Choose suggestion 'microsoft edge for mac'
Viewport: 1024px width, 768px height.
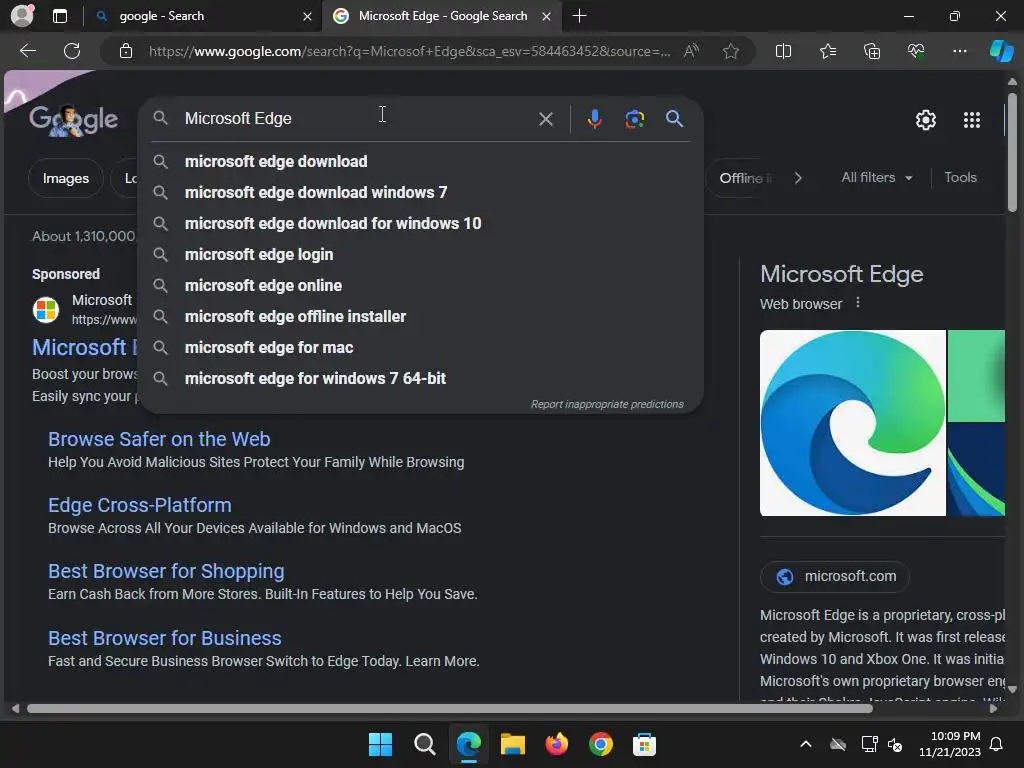pos(421,347)
